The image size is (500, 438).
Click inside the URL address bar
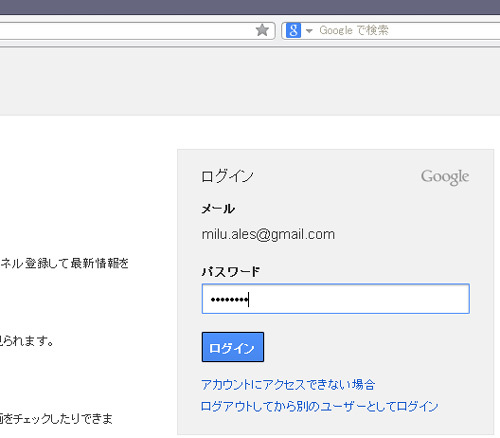[x=127, y=31]
